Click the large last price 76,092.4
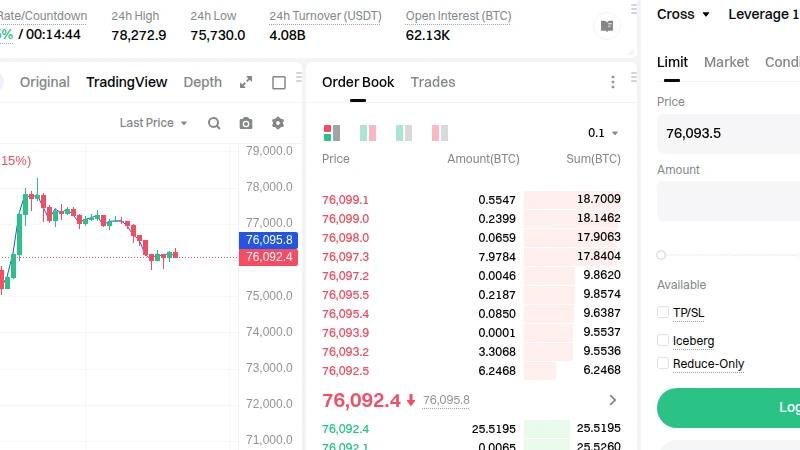 (361, 400)
